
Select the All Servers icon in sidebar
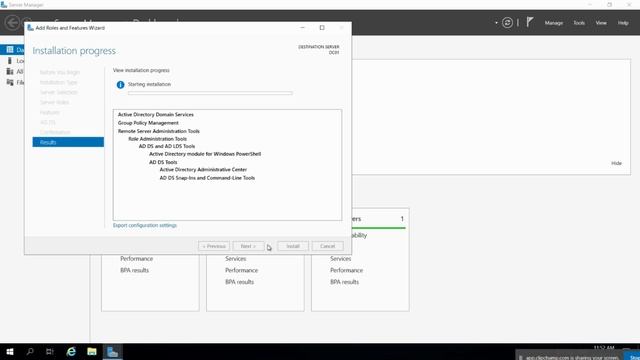point(10,71)
